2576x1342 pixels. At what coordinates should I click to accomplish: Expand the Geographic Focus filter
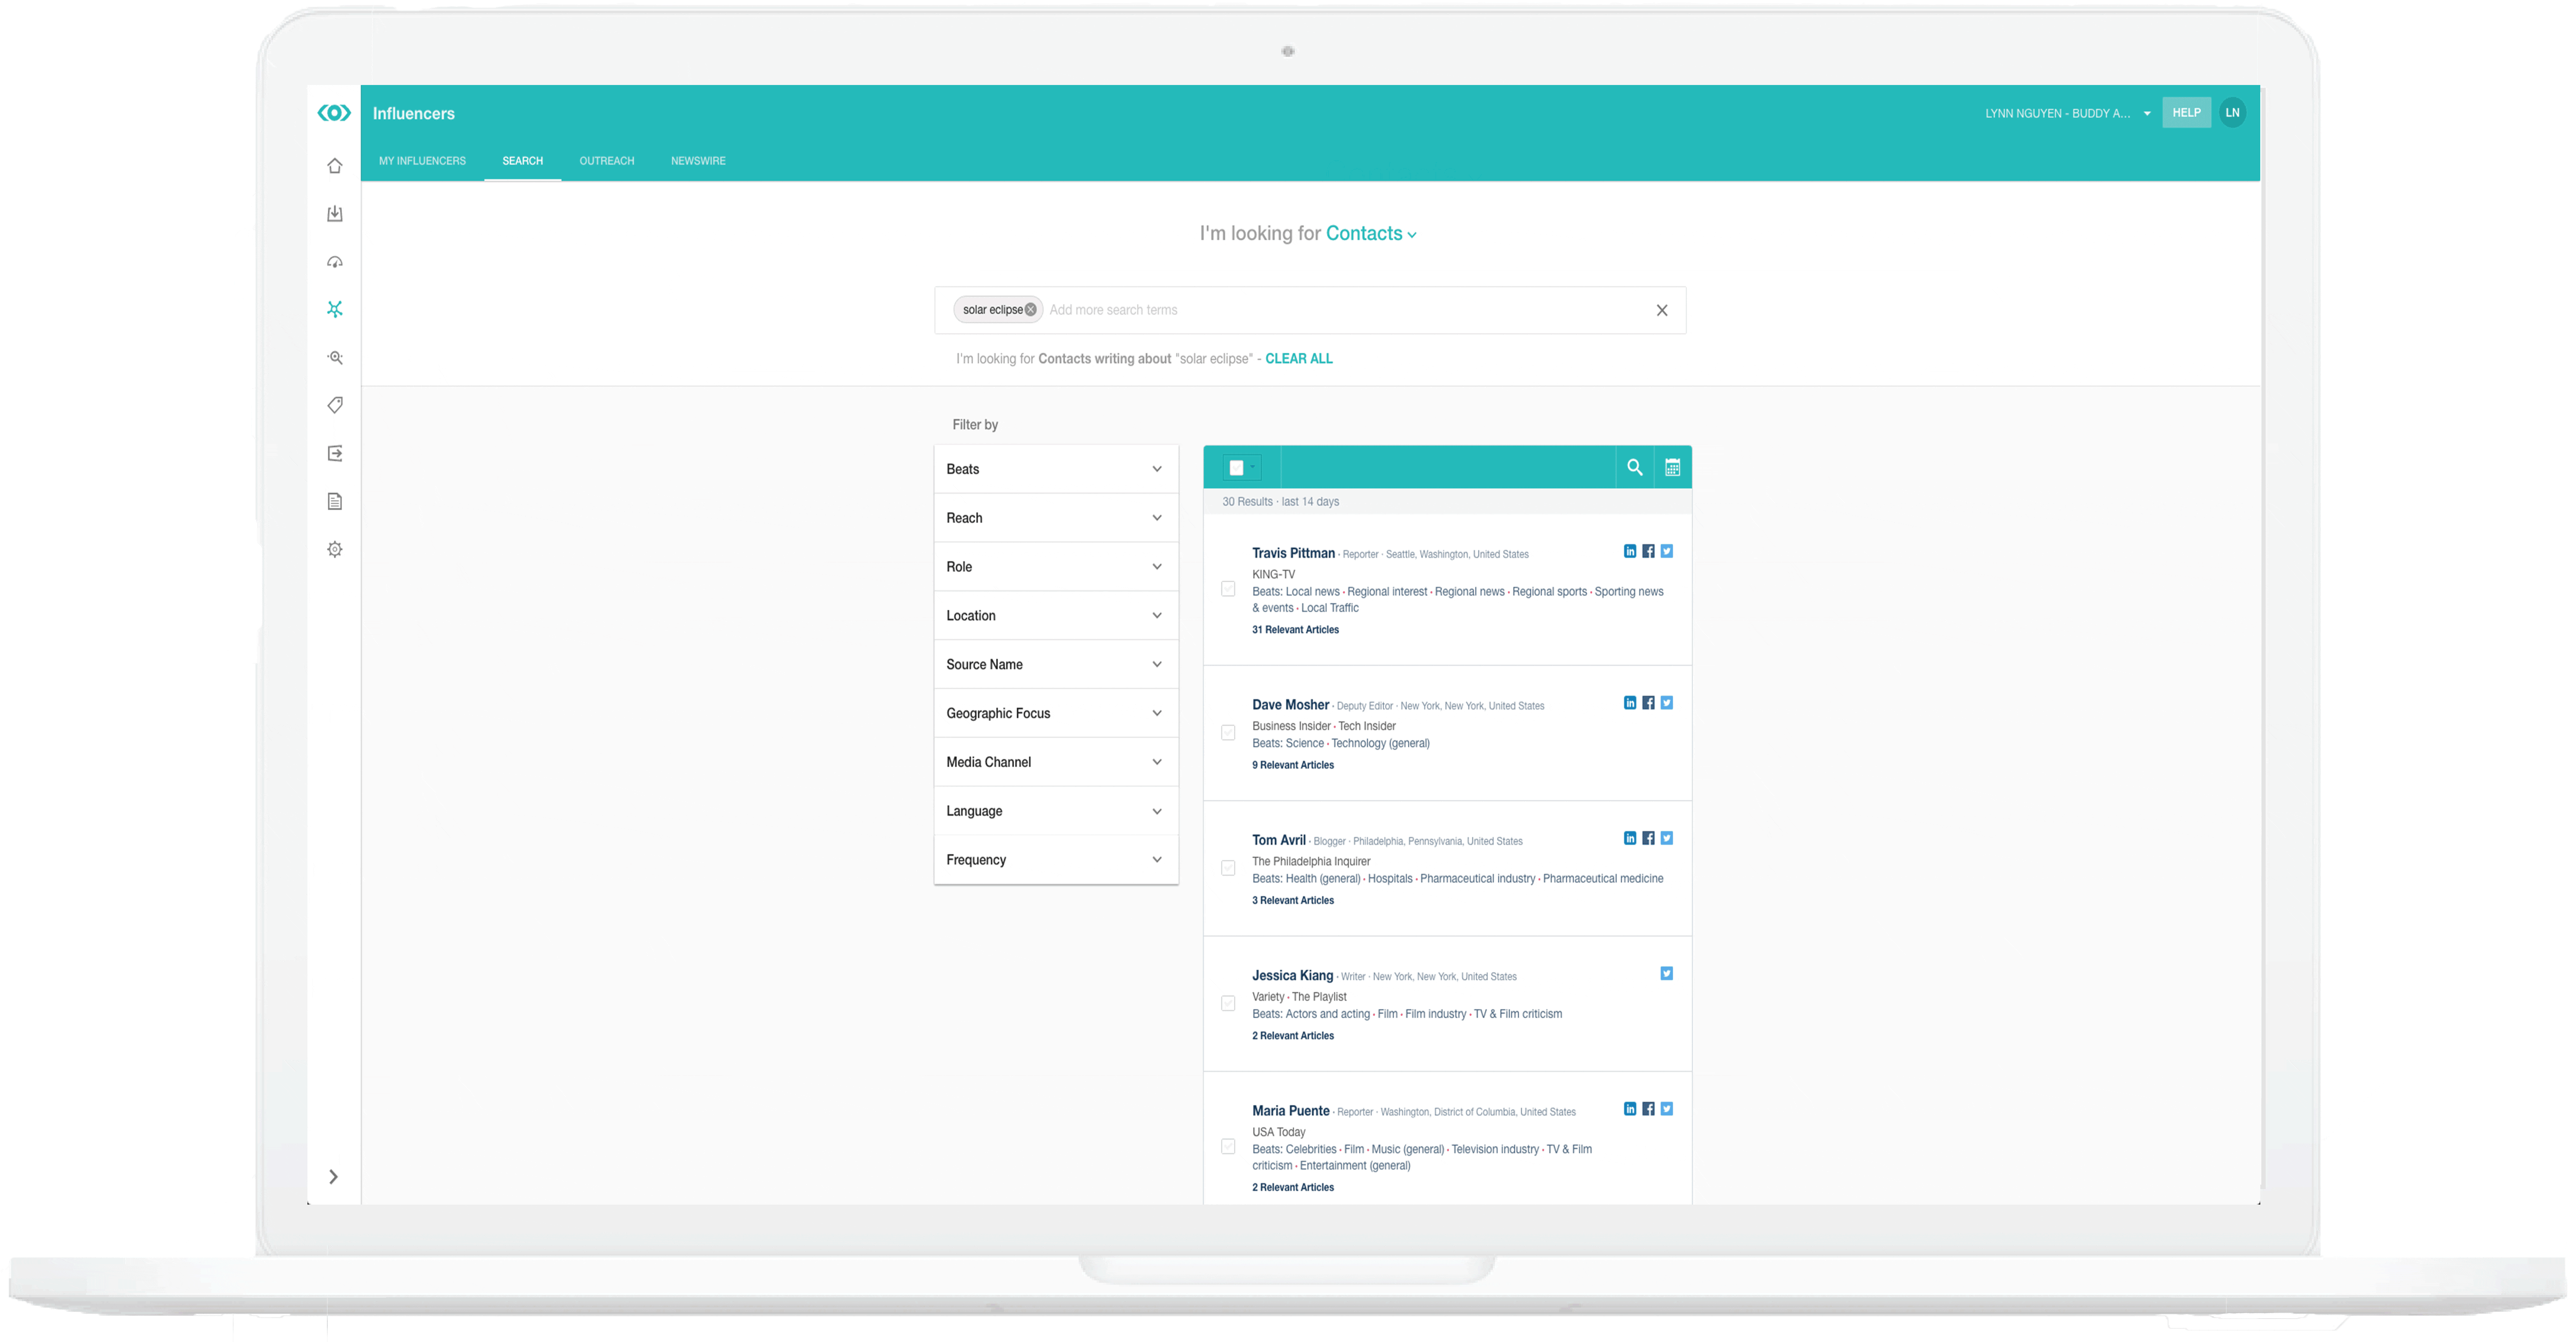pos(1056,713)
